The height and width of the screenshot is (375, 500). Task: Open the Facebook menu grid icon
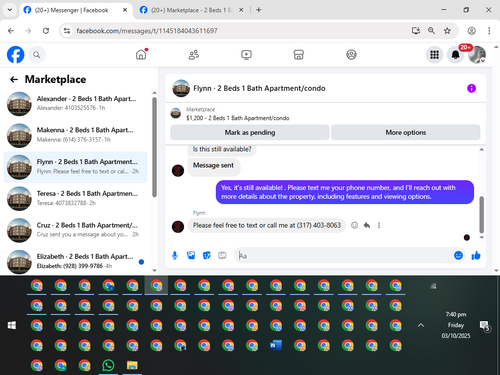click(x=434, y=55)
